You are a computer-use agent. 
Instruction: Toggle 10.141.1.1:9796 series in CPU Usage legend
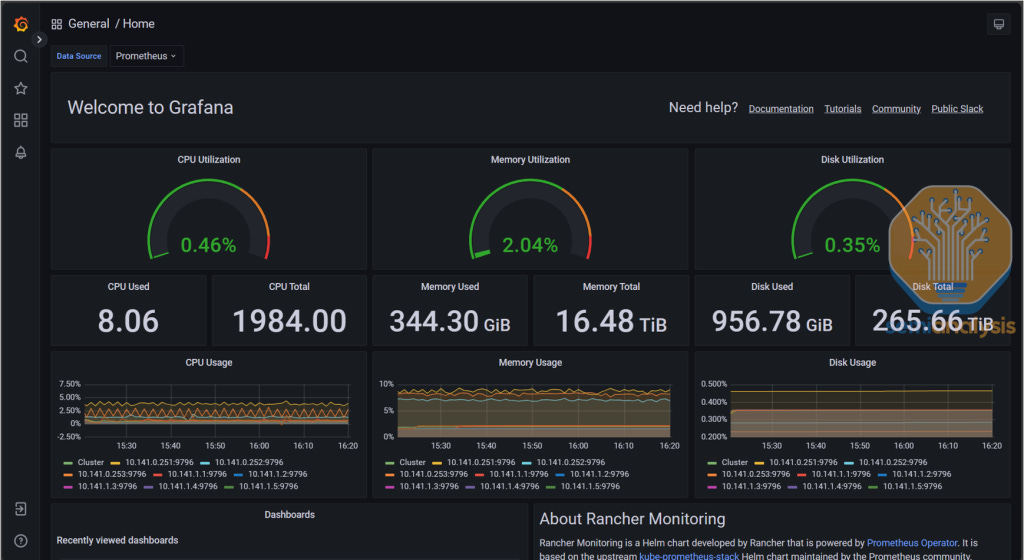(197, 474)
